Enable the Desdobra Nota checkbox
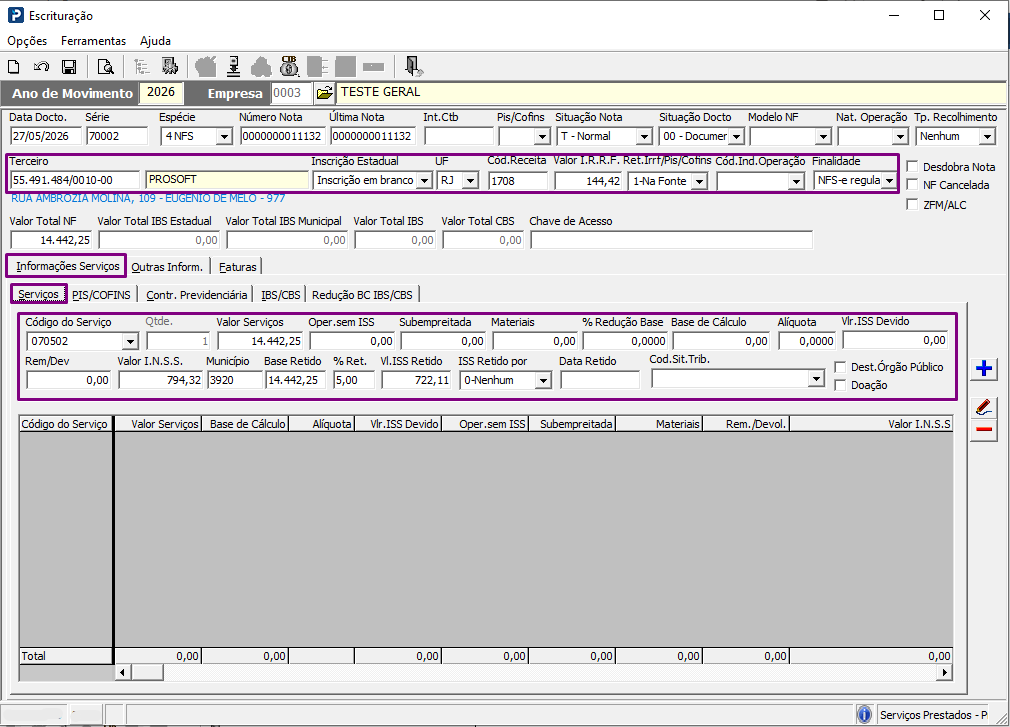1010x727 pixels. (912, 167)
